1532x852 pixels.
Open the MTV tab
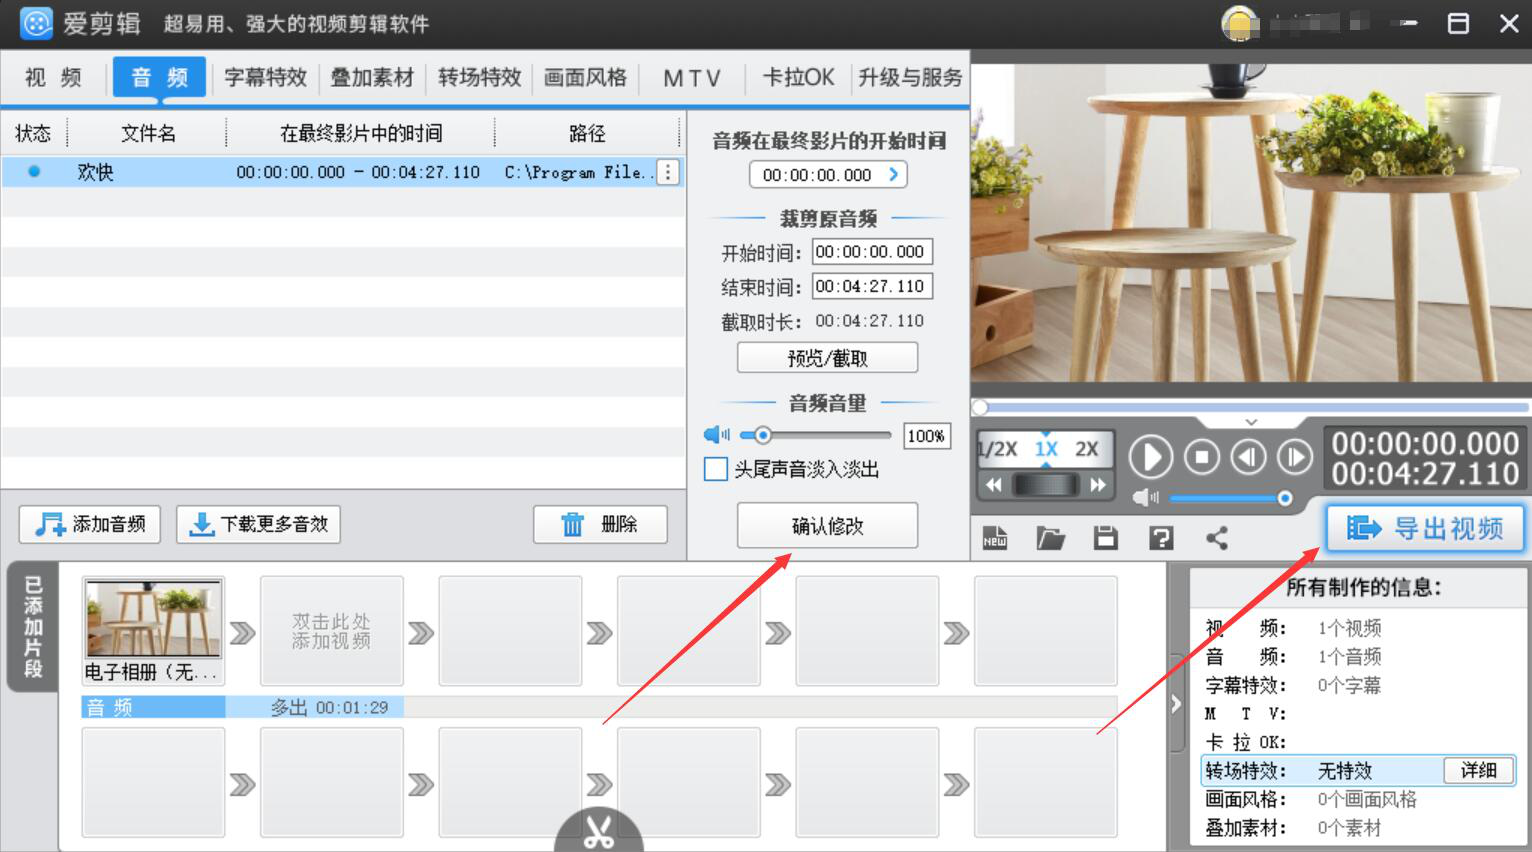click(x=691, y=77)
